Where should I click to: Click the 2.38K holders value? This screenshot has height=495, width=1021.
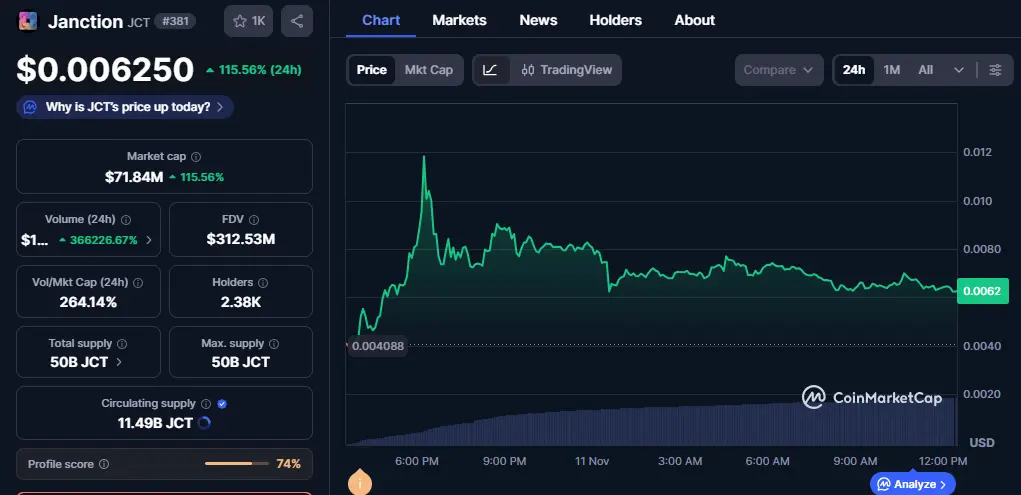point(241,302)
